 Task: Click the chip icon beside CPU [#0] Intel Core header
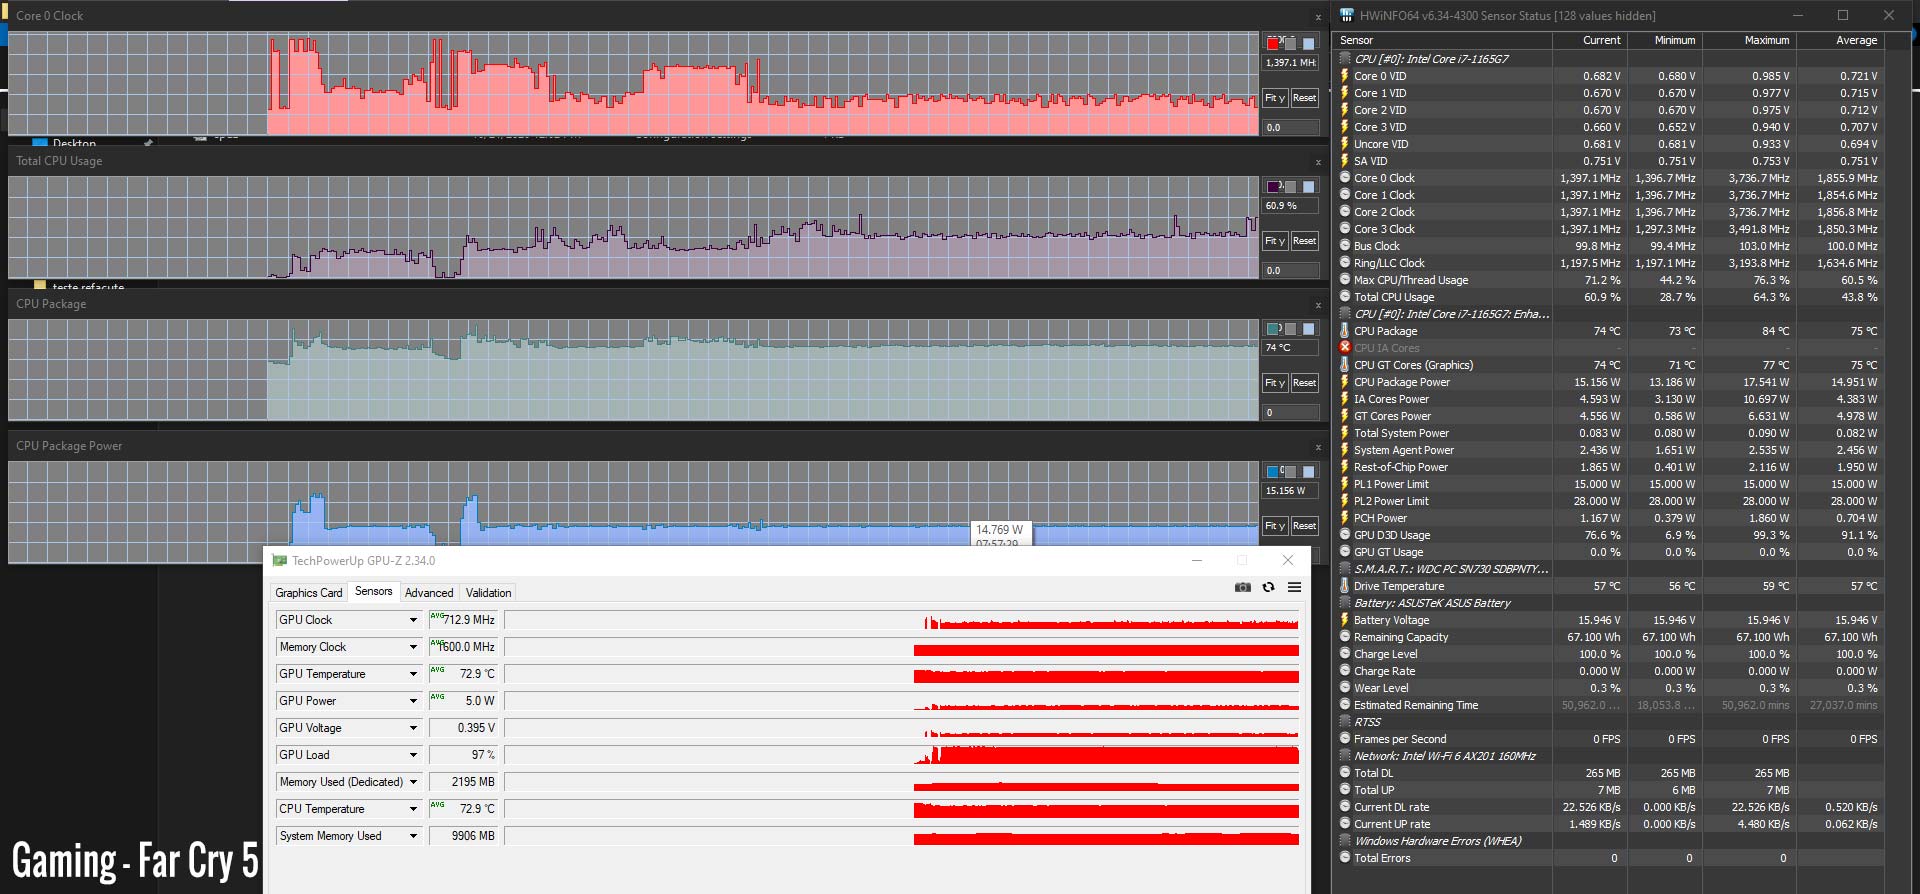coord(1345,59)
